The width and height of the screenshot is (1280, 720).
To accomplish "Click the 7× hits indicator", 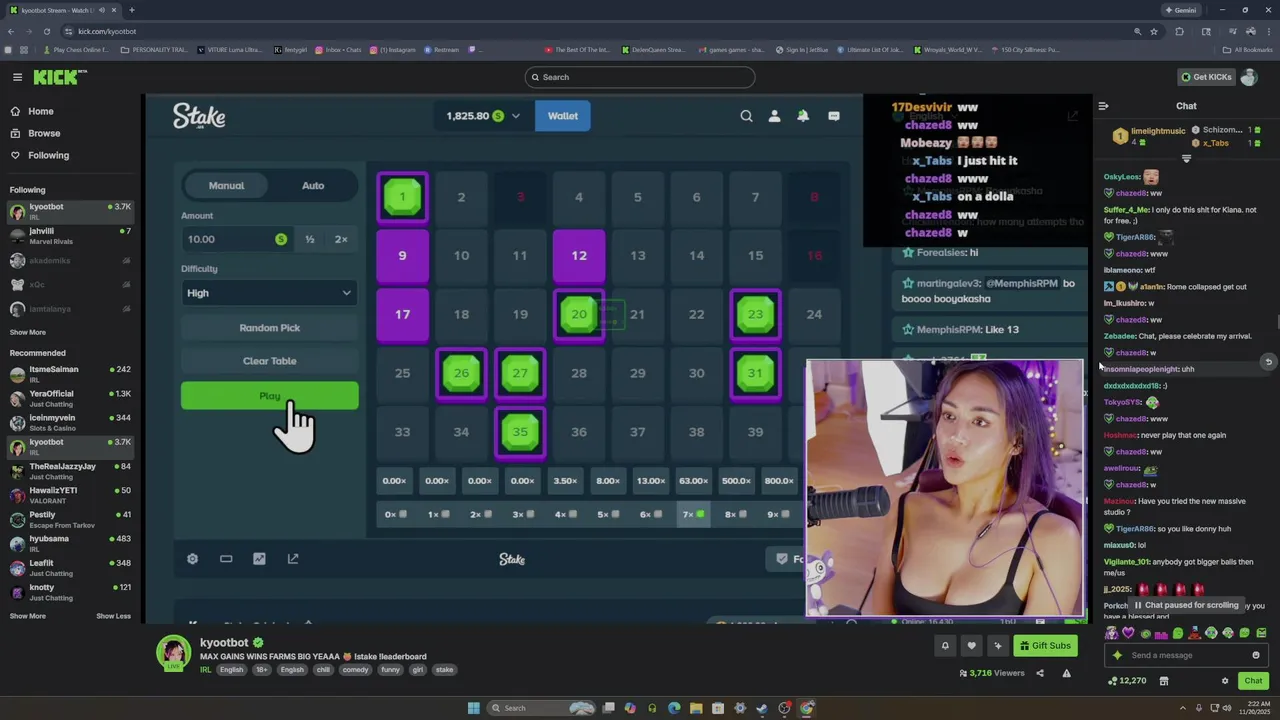I will [694, 514].
